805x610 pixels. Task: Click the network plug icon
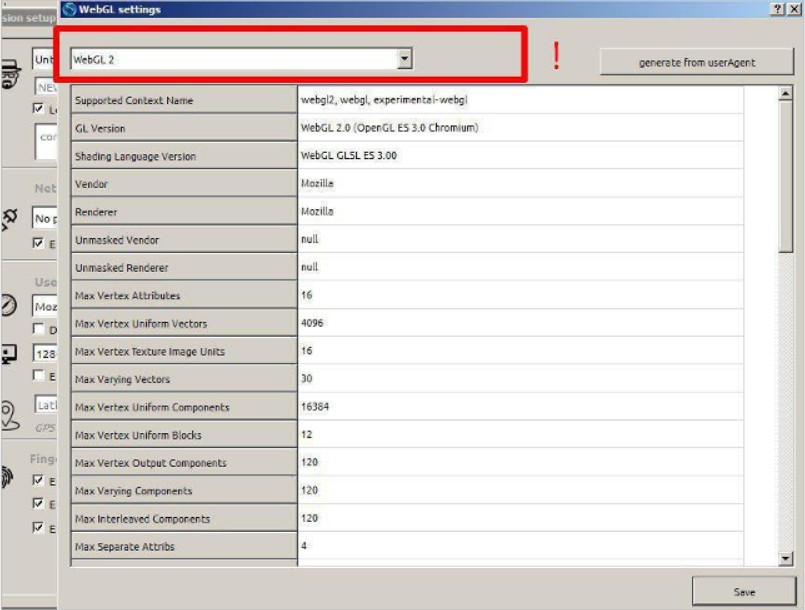[10, 217]
